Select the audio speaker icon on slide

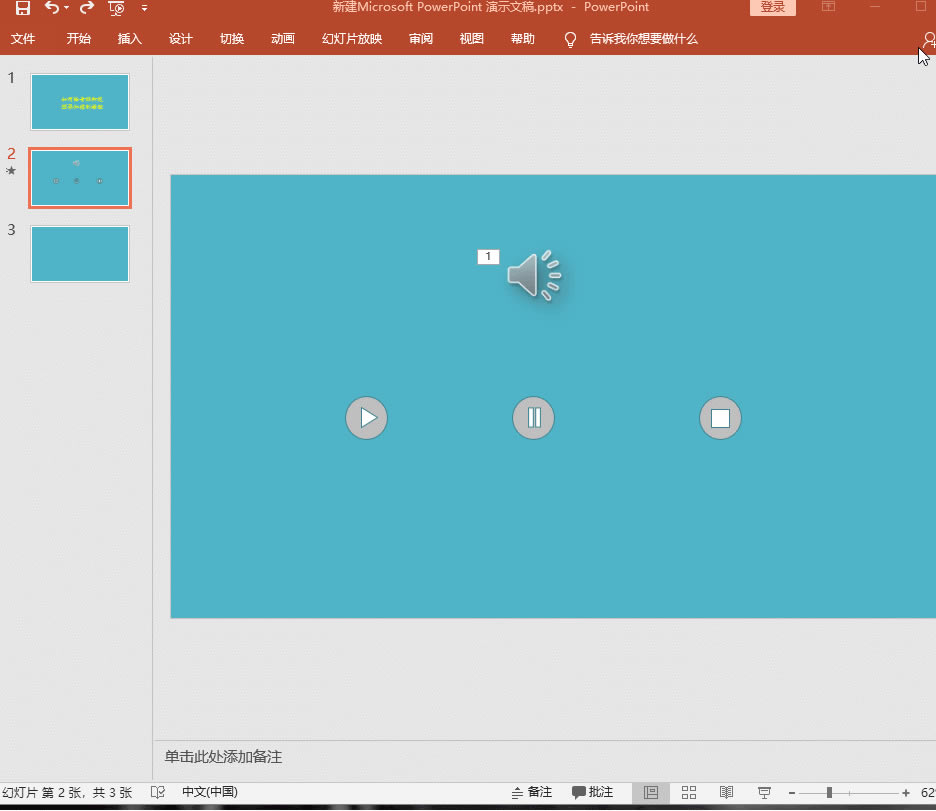click(x=534, y=275)
